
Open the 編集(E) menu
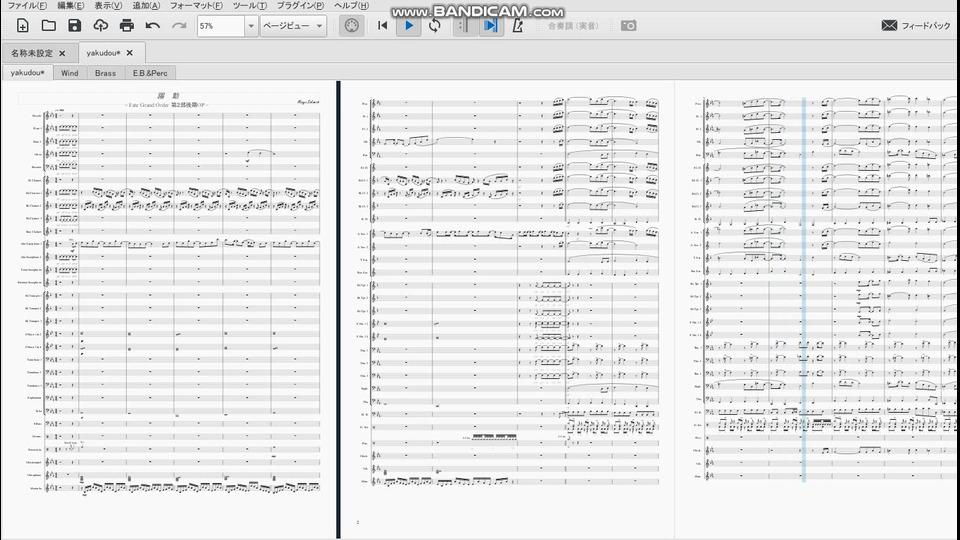point(70,6)
